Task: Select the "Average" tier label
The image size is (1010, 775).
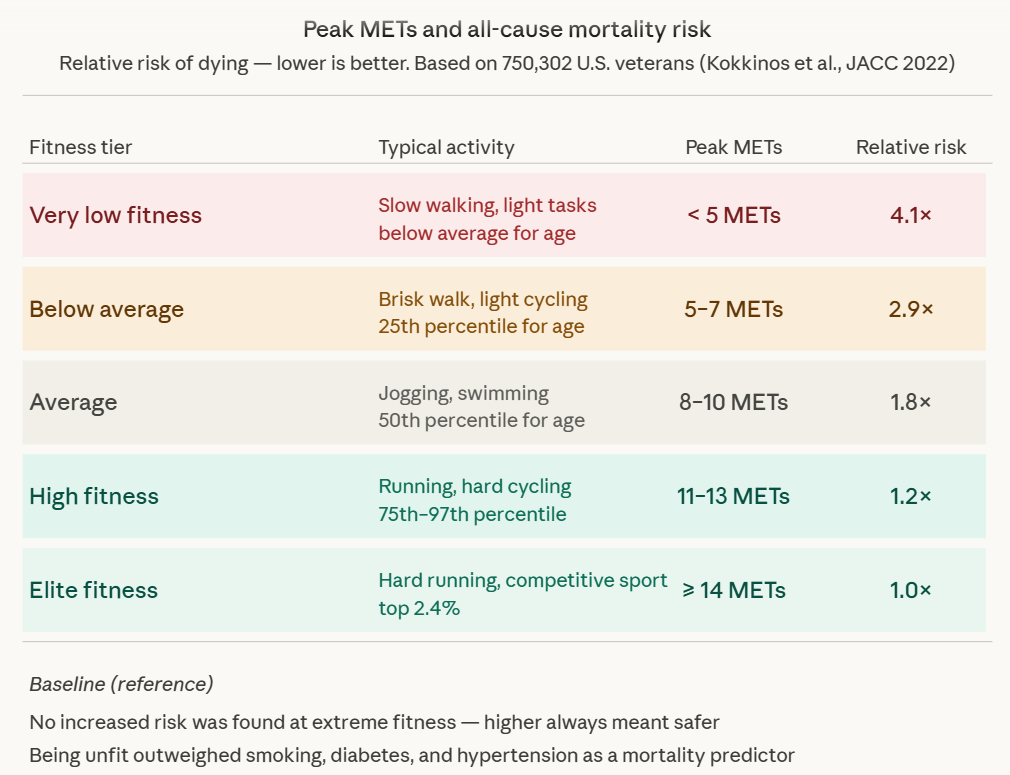Action: (73, 402)
